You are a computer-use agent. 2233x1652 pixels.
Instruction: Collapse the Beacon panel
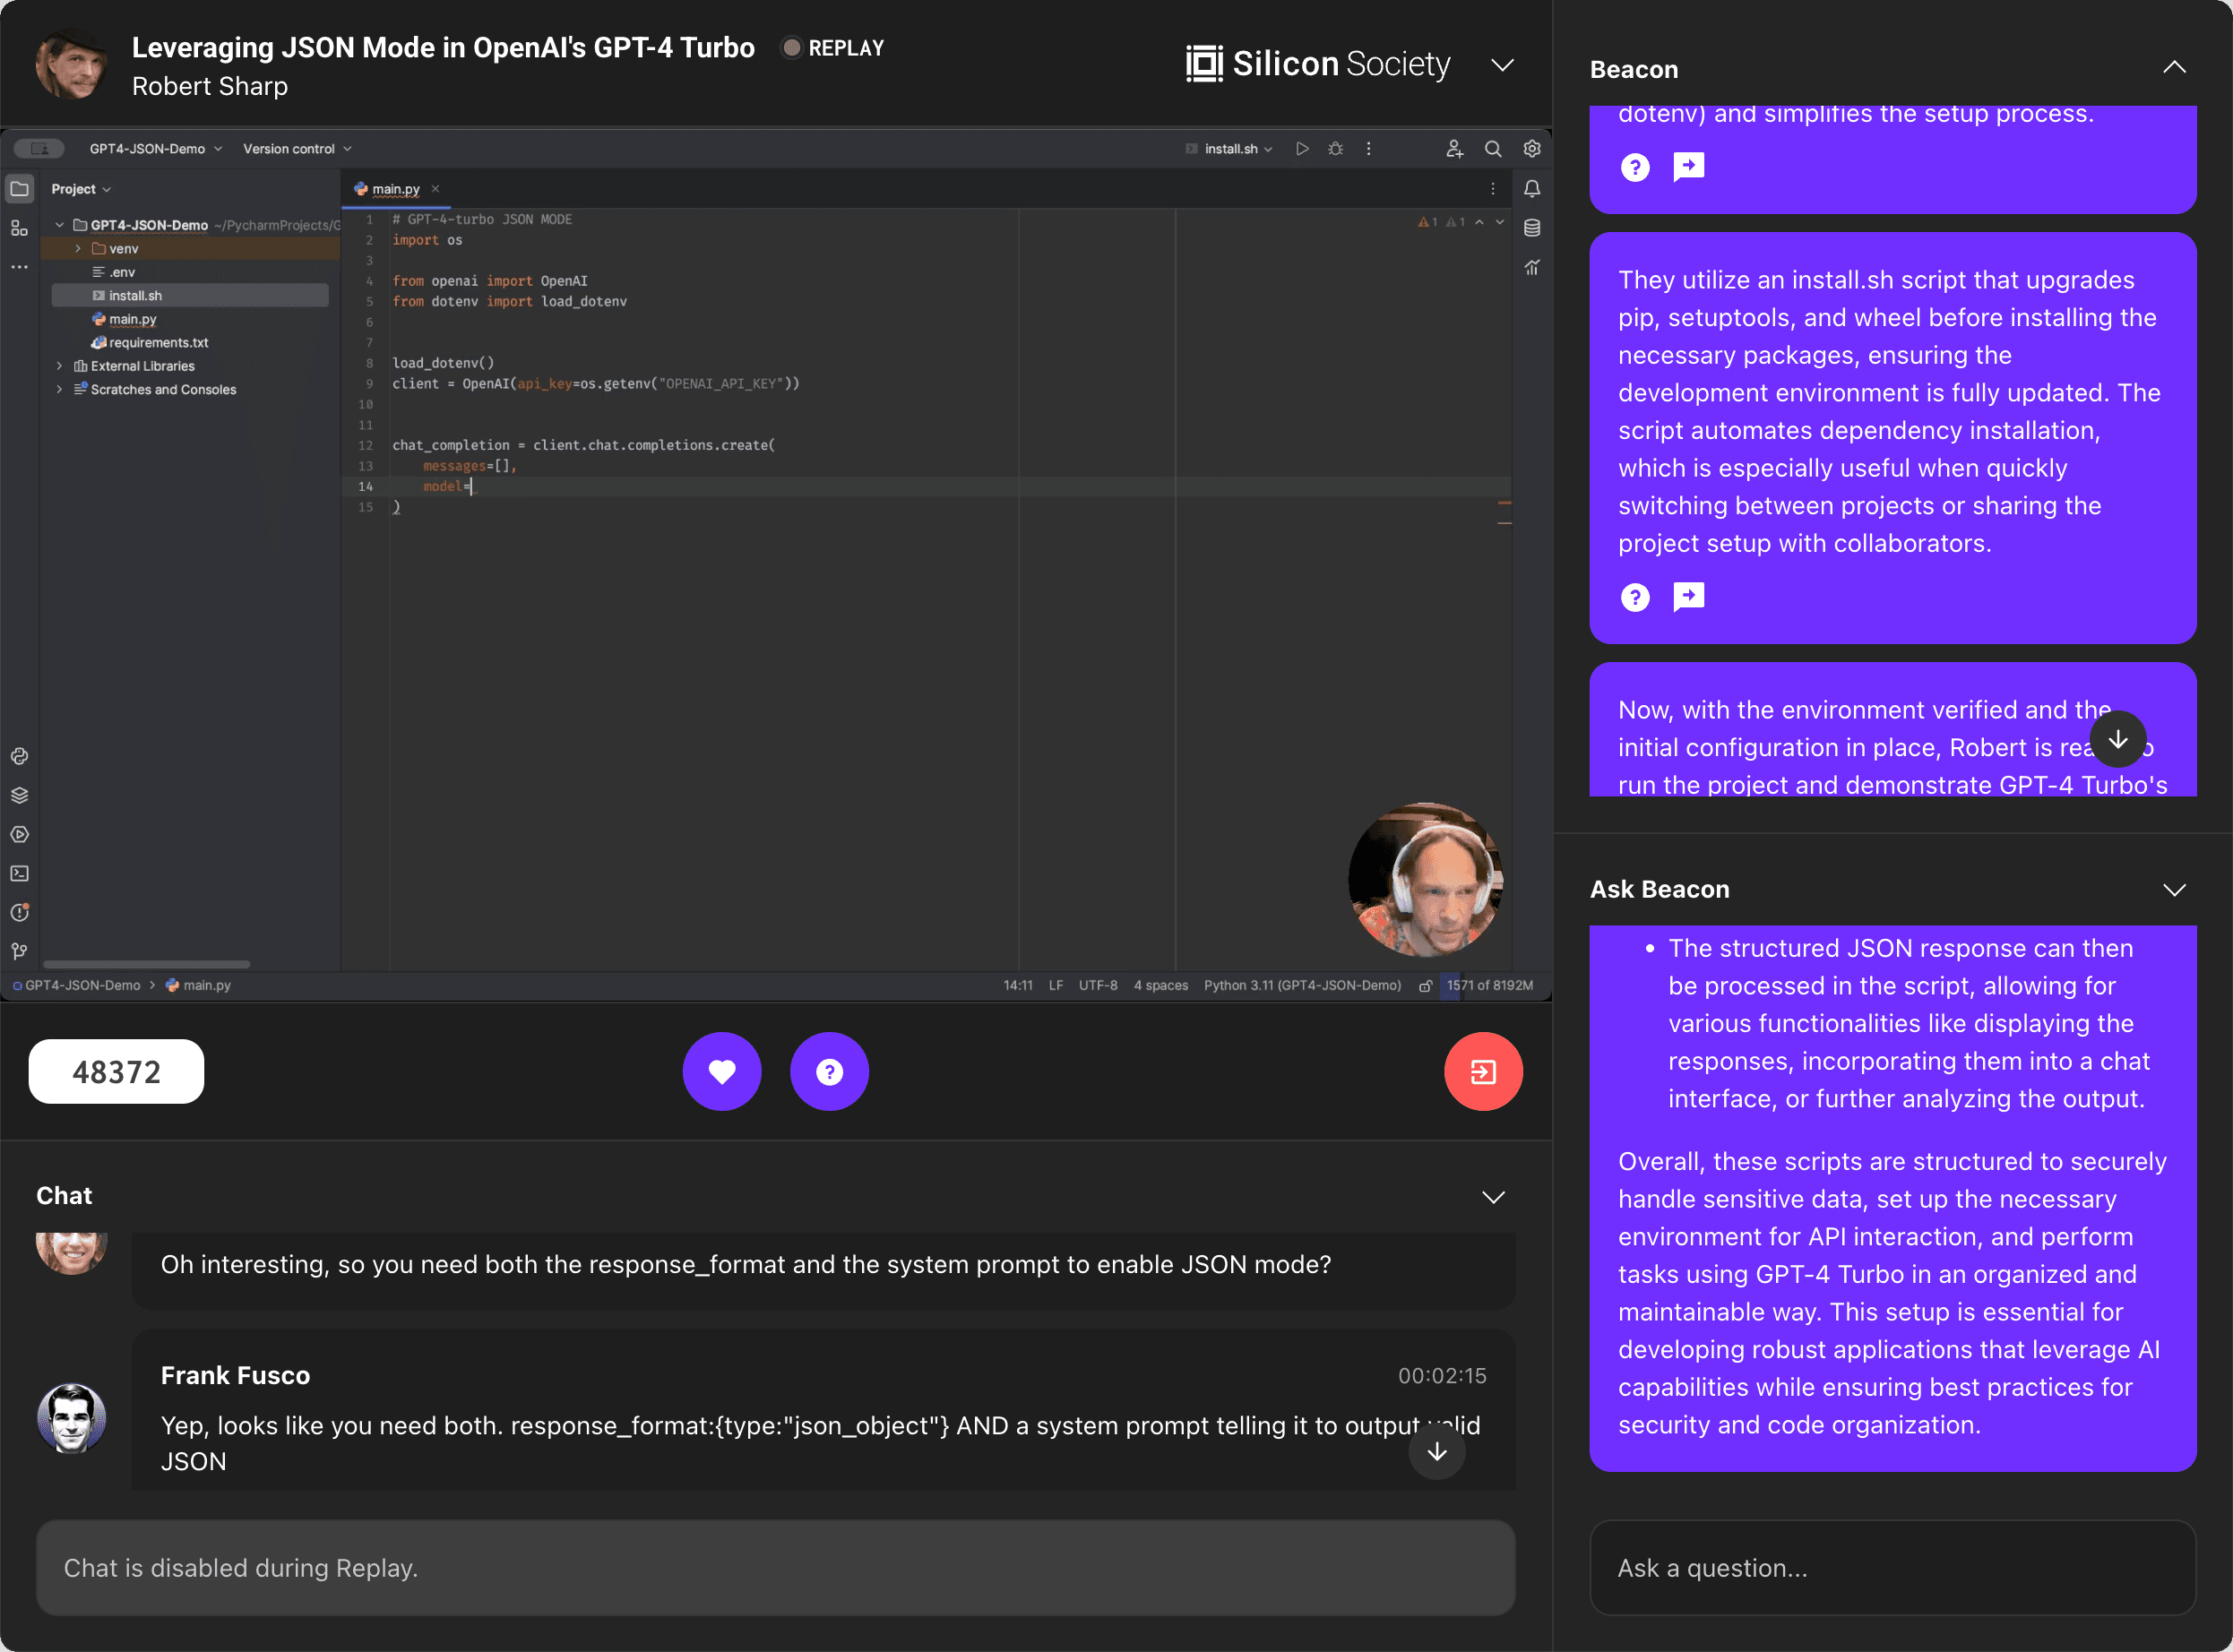(2176, 67)
